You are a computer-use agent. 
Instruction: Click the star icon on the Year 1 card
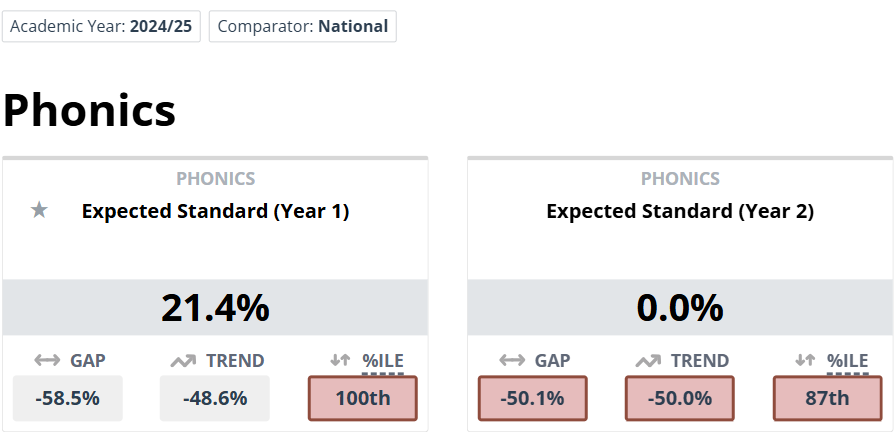click(x=39, y=211)
